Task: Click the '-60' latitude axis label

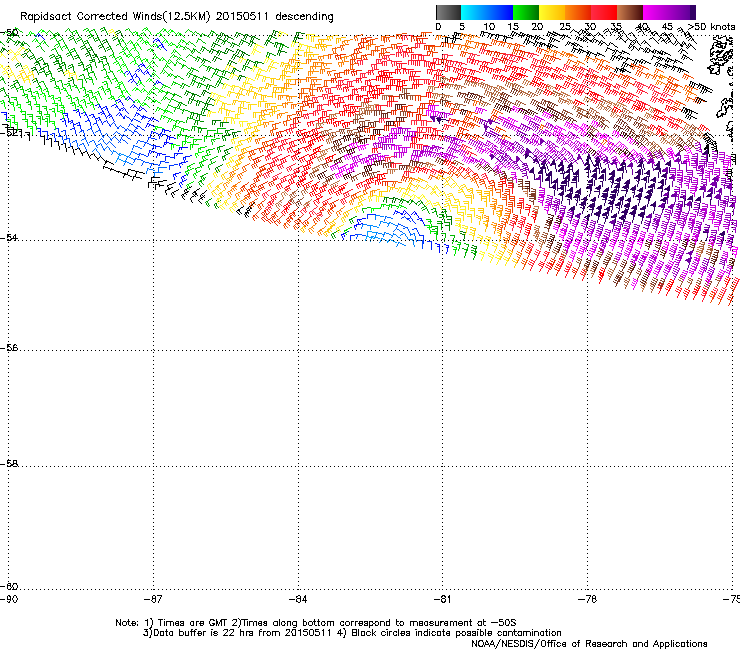Action: pos(9,586)
